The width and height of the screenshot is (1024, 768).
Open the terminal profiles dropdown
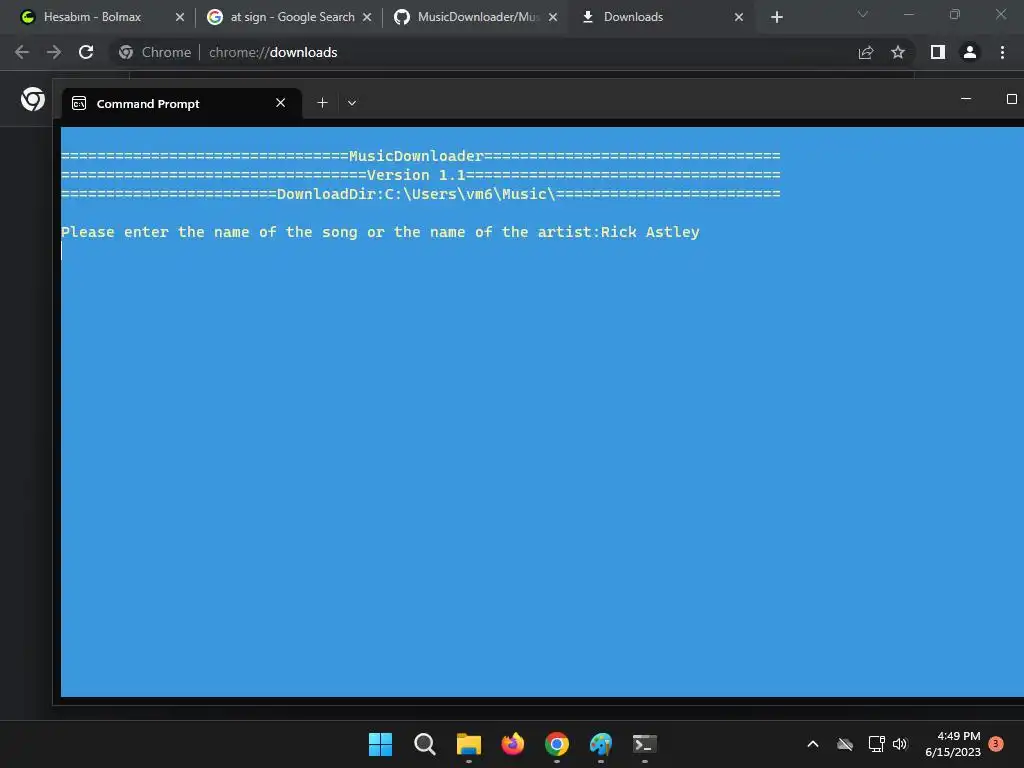[352, 103]
